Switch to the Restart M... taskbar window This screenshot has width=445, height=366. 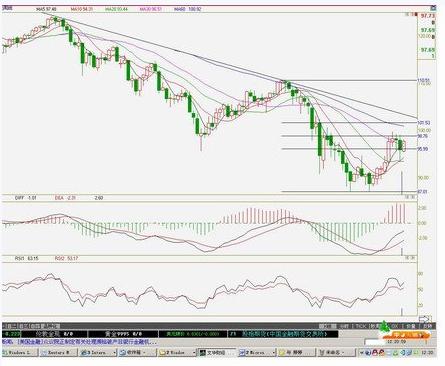59,352
